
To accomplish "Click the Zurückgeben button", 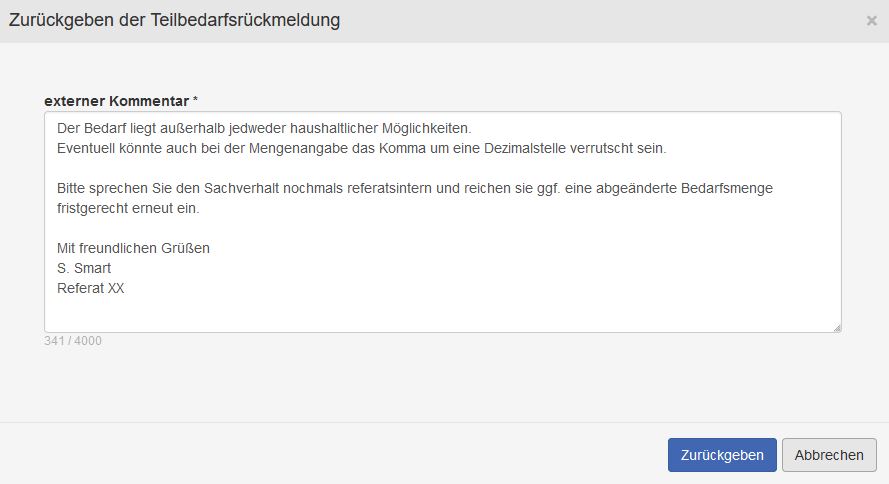I will (x=722, y=455).
